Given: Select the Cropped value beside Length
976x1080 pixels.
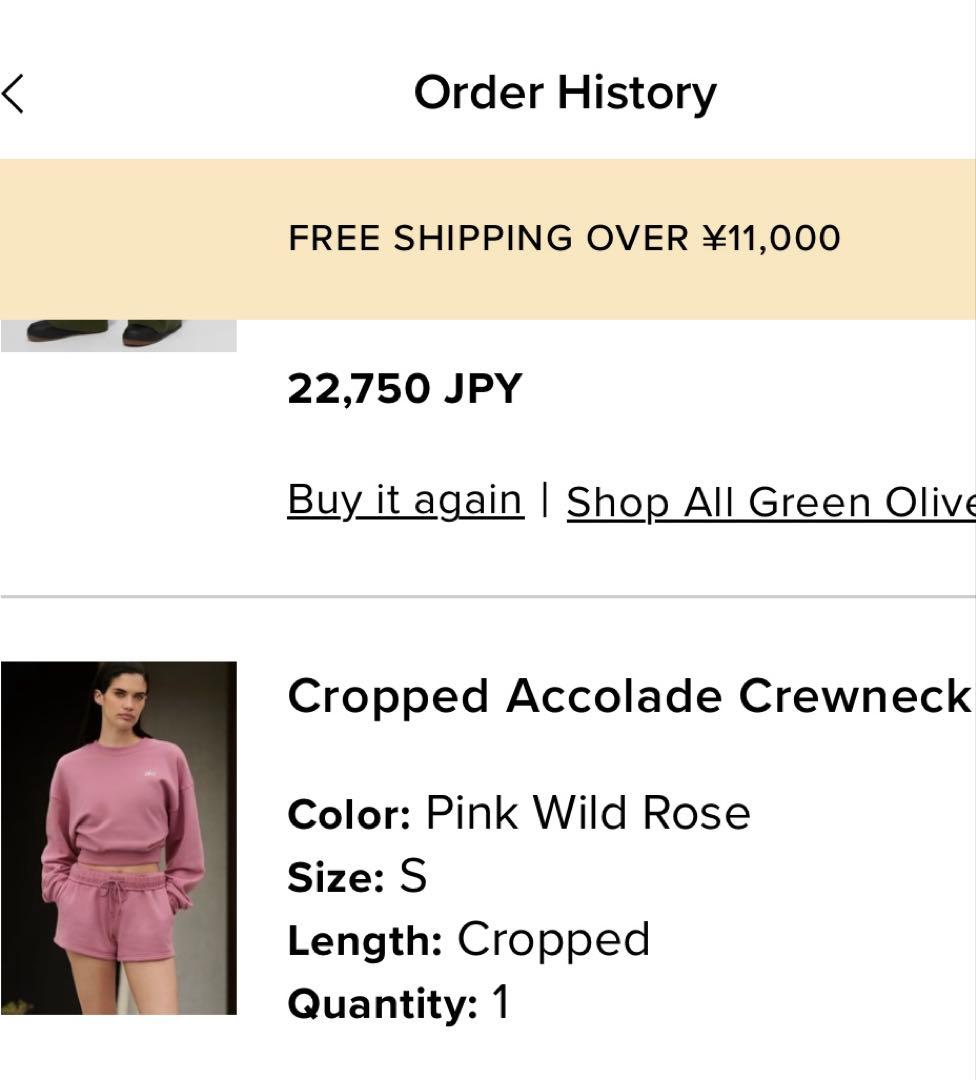Looking at the screenshot, I should pos(553,940).
